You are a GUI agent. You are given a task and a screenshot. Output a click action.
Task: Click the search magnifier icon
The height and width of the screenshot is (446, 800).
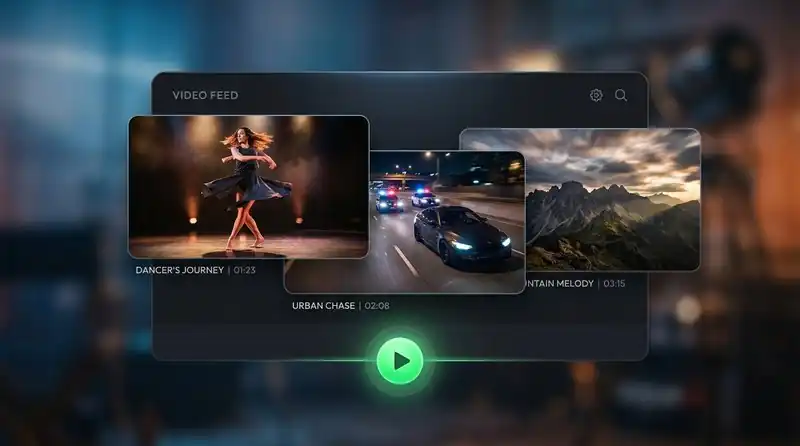(x=621, y=95)
